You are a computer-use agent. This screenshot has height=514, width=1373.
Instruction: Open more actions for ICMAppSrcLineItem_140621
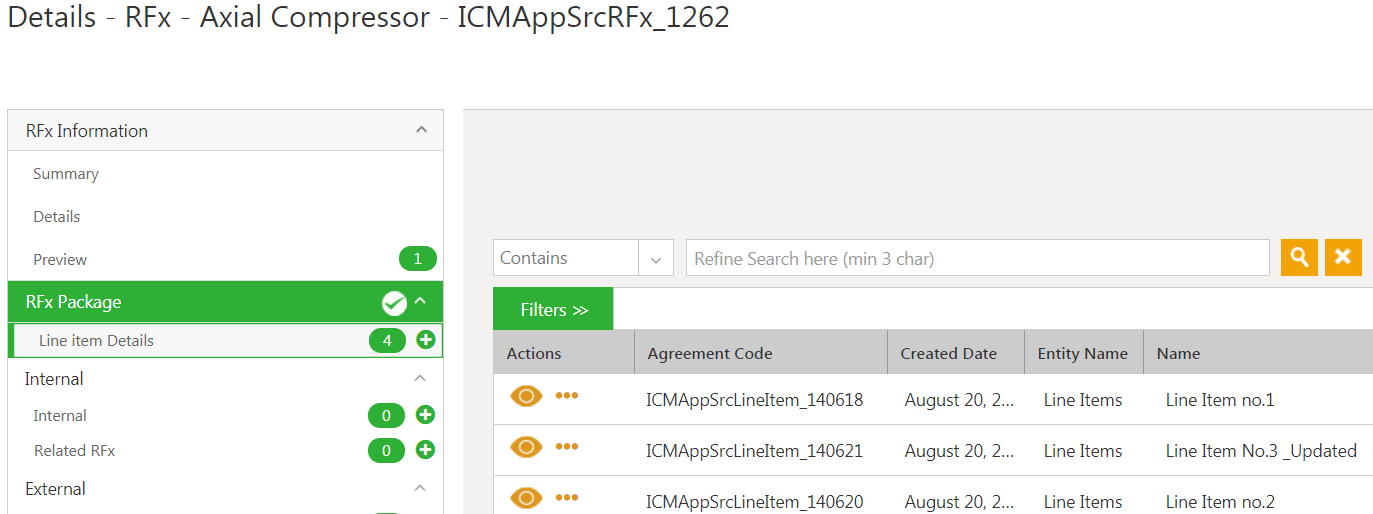[x=567, y=447]
